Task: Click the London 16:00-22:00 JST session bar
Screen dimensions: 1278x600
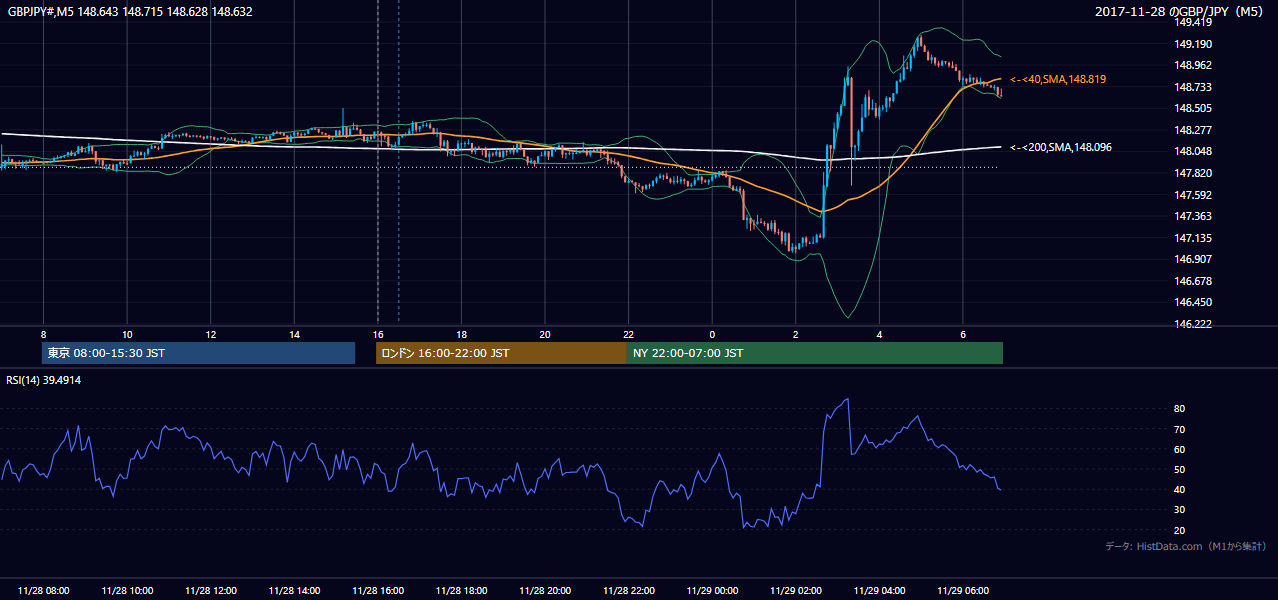Action: click(x=501, y=353)
